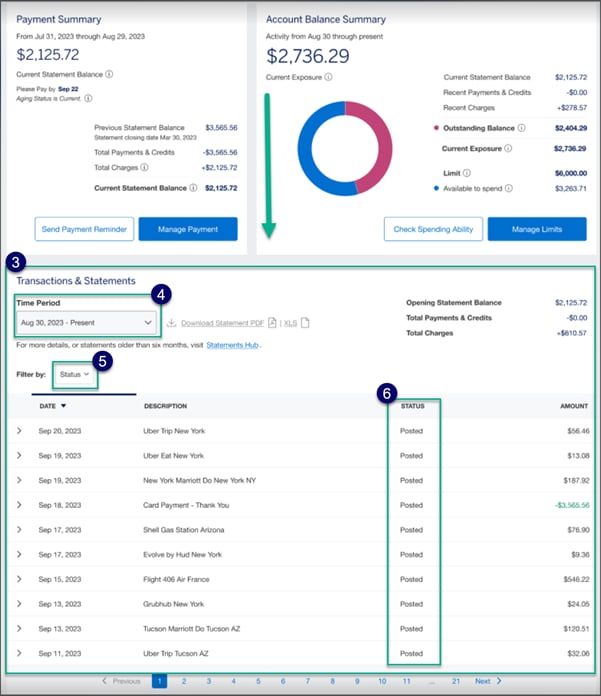Click info icon beside Current Exposure heading
Image resolution: width=601 pixels, height=696 pixels.
pos(329,76)
